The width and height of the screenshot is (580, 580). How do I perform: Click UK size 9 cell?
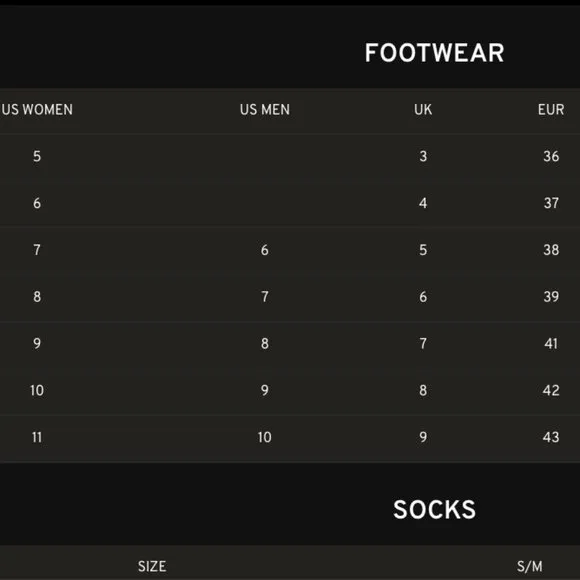tap(423, 437)
